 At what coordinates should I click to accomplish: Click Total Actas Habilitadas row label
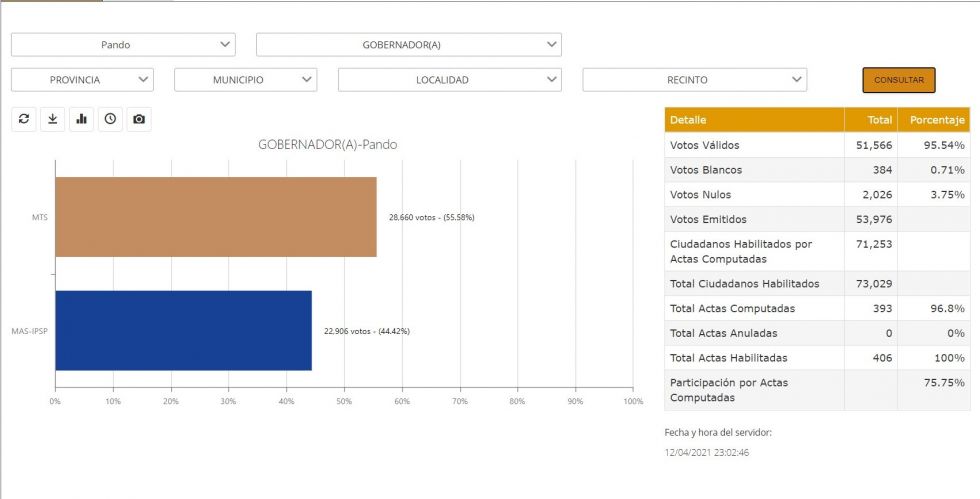(729, 358)
